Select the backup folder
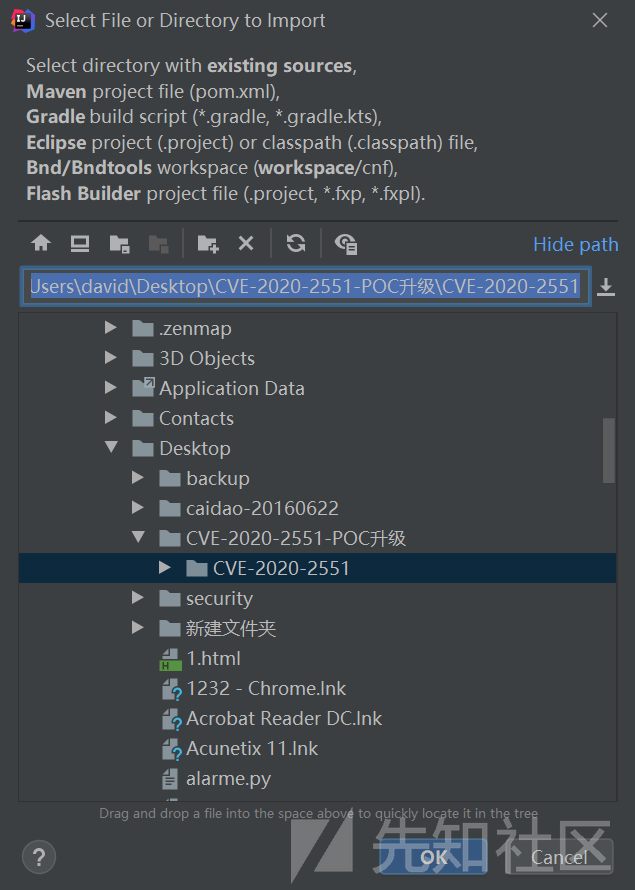Viewport: 635px width, 890px height. pos(218,478)
